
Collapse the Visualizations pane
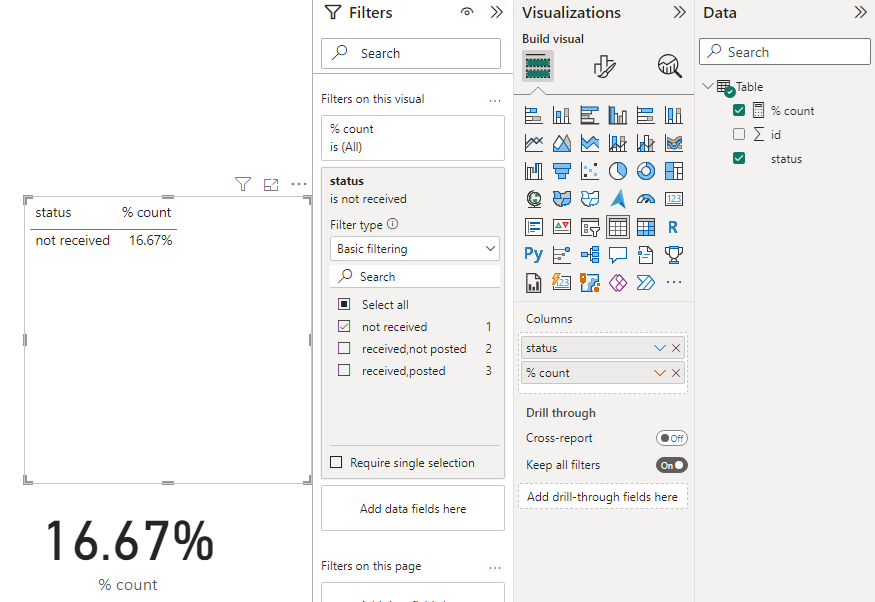tap(679, 12)
